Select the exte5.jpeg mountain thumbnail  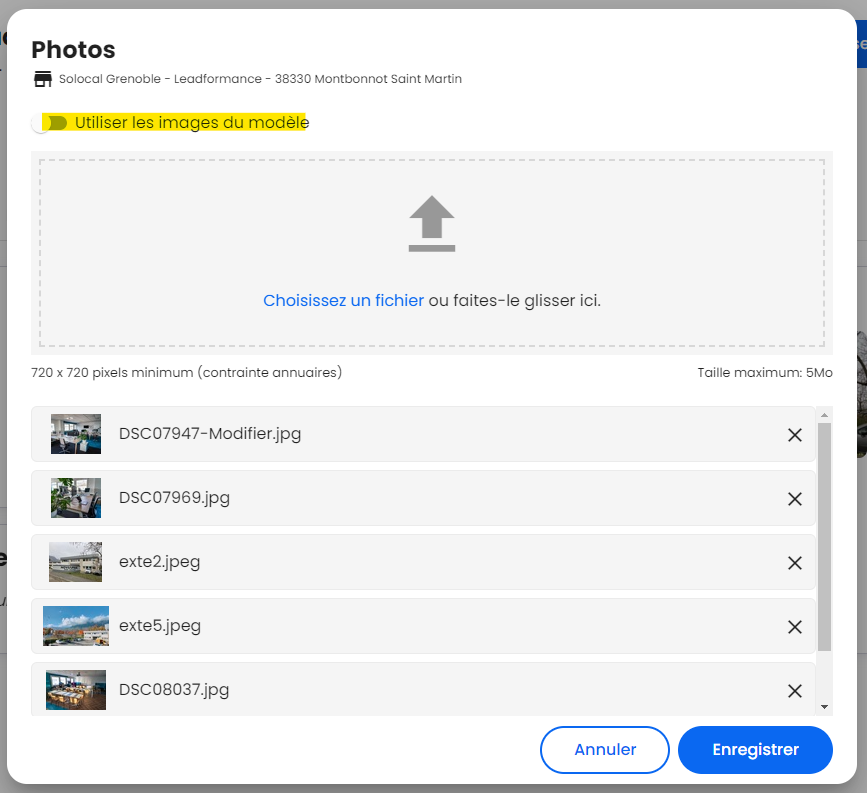click(x=76, y=626)
